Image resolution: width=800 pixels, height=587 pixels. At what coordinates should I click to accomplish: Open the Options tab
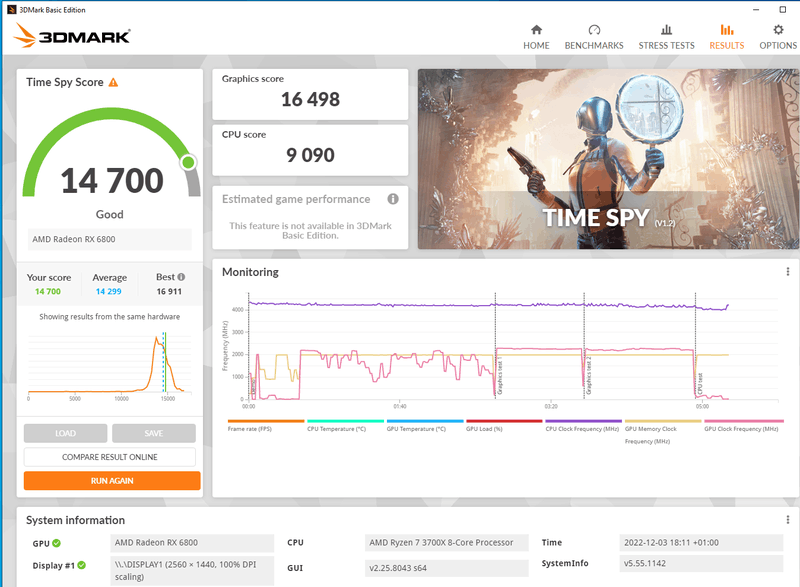pos(778,38)
